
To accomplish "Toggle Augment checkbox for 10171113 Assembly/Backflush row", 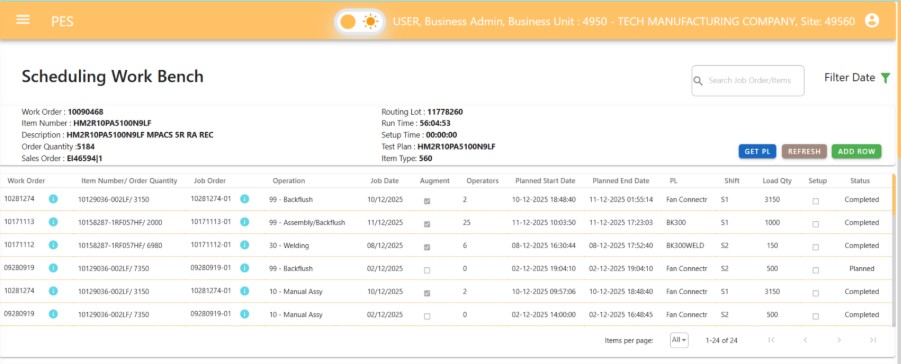I will 426,224.
